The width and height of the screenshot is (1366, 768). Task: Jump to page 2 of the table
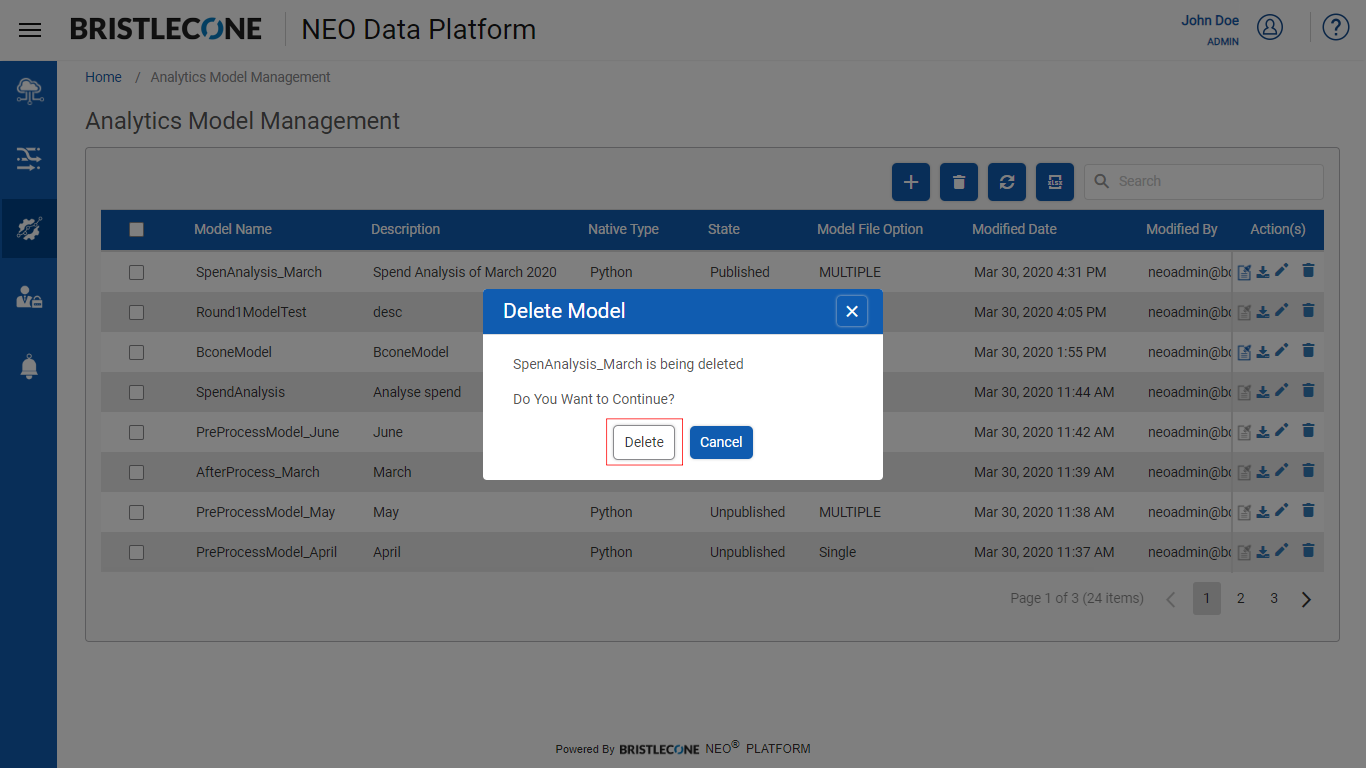tap(1240, 598)
